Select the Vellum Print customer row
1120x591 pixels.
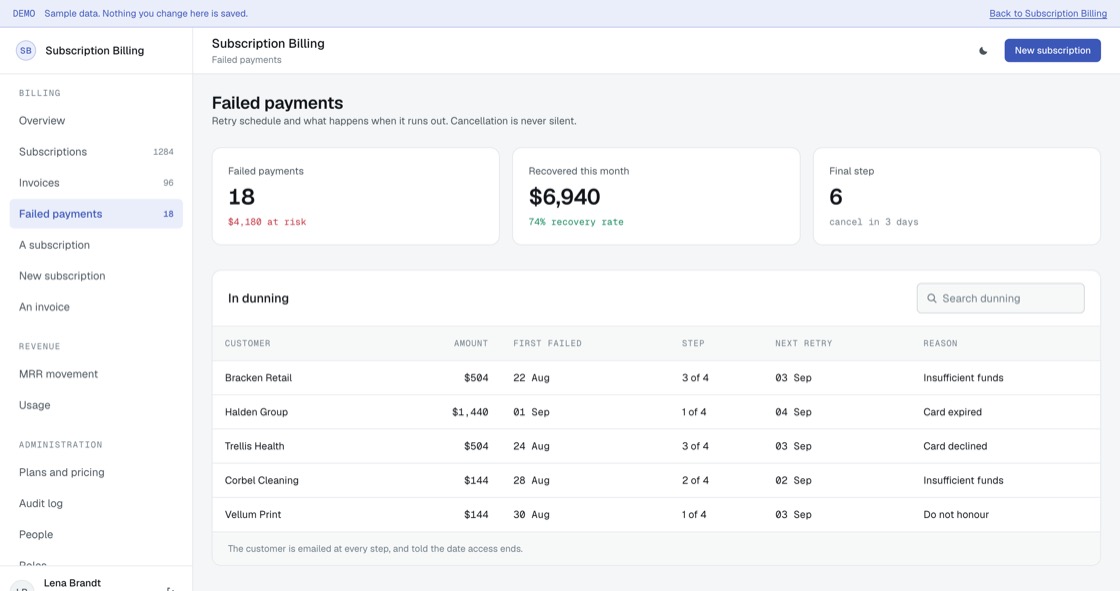(656, 515)
